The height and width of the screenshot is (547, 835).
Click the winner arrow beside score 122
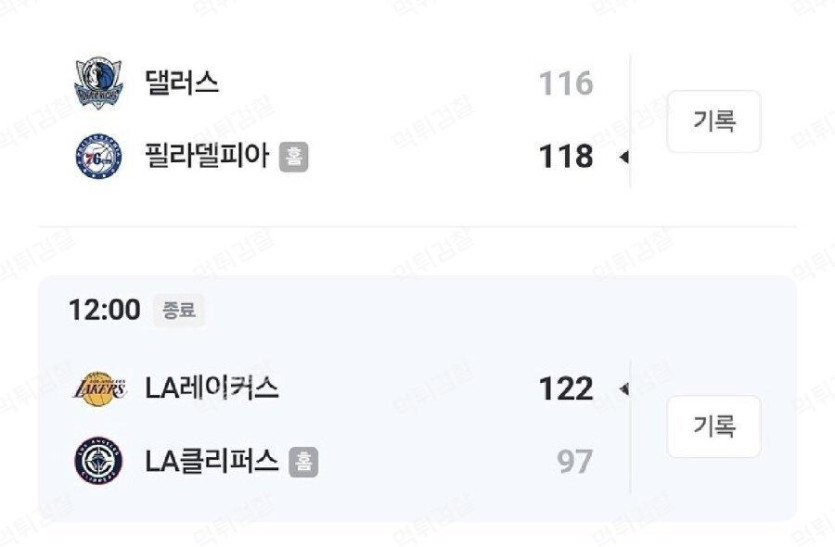pyautogui.click(x=624, y=389)
